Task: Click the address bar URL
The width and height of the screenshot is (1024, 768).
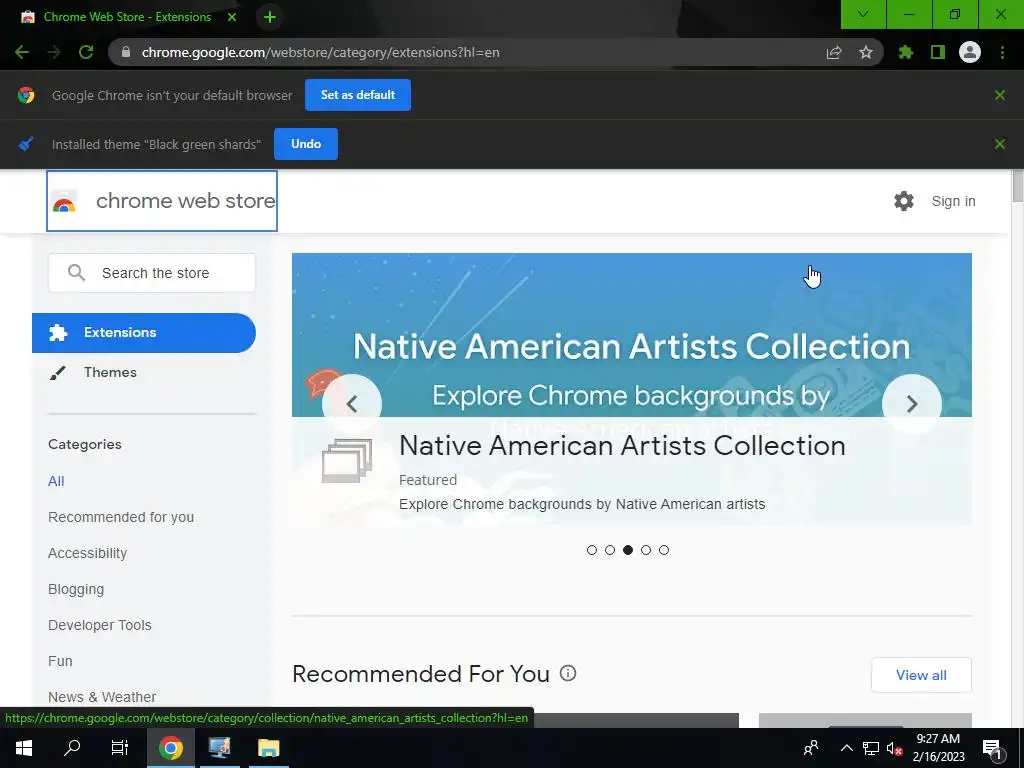Action: point(321,52)
